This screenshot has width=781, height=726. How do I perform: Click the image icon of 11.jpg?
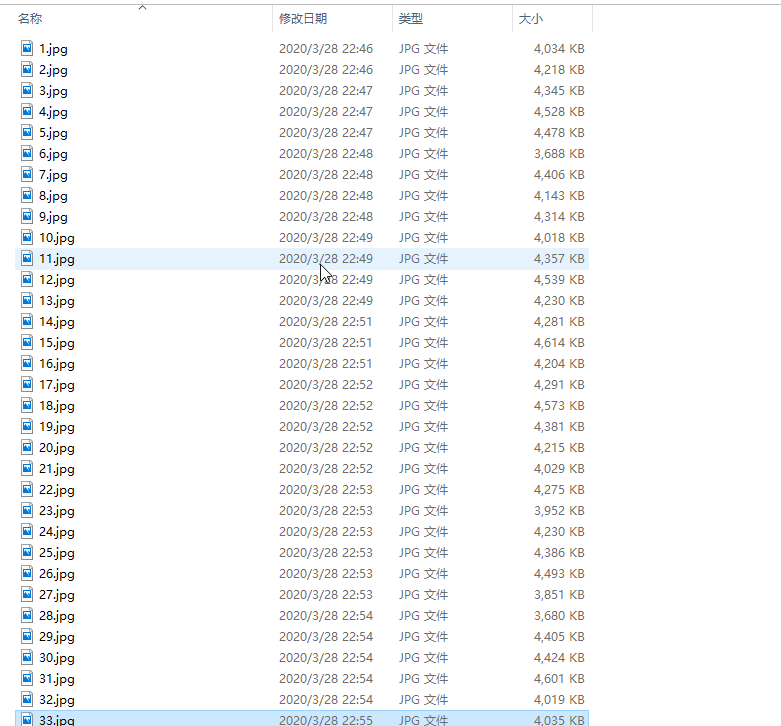click(x=27, y=258)
